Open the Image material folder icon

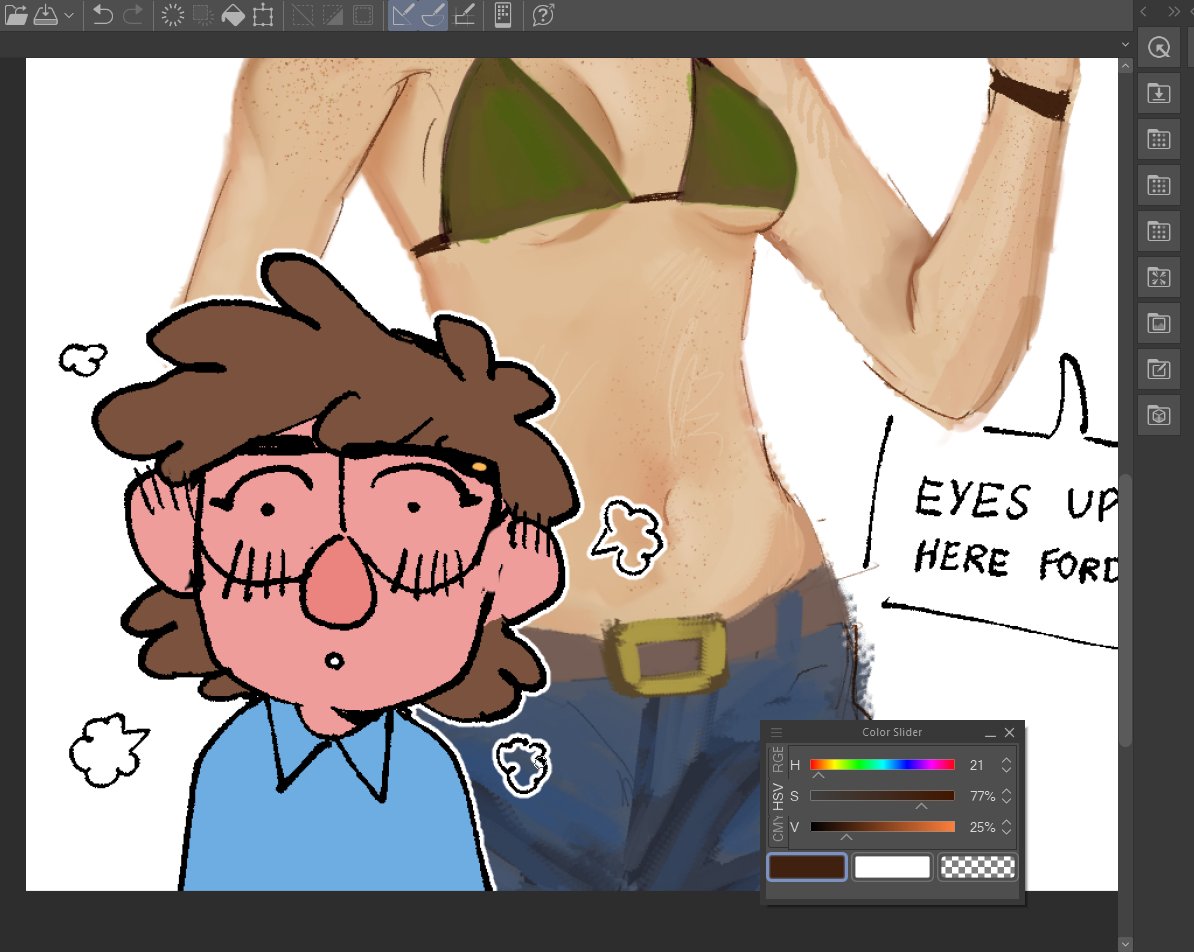[1159, 324]
